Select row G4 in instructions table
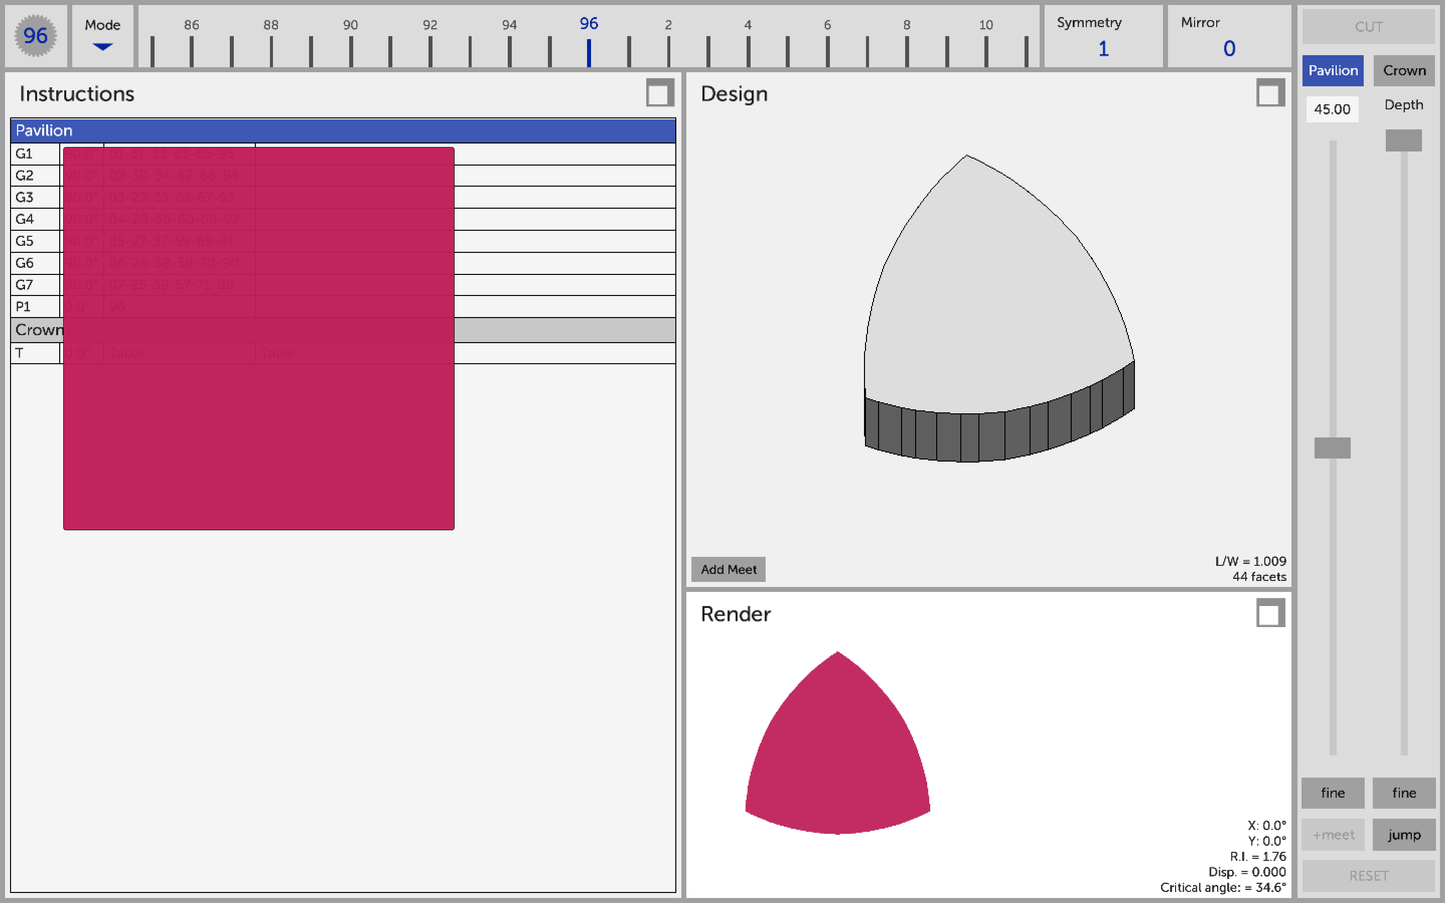Screen dimensions: 1445x903 (343, 219)
